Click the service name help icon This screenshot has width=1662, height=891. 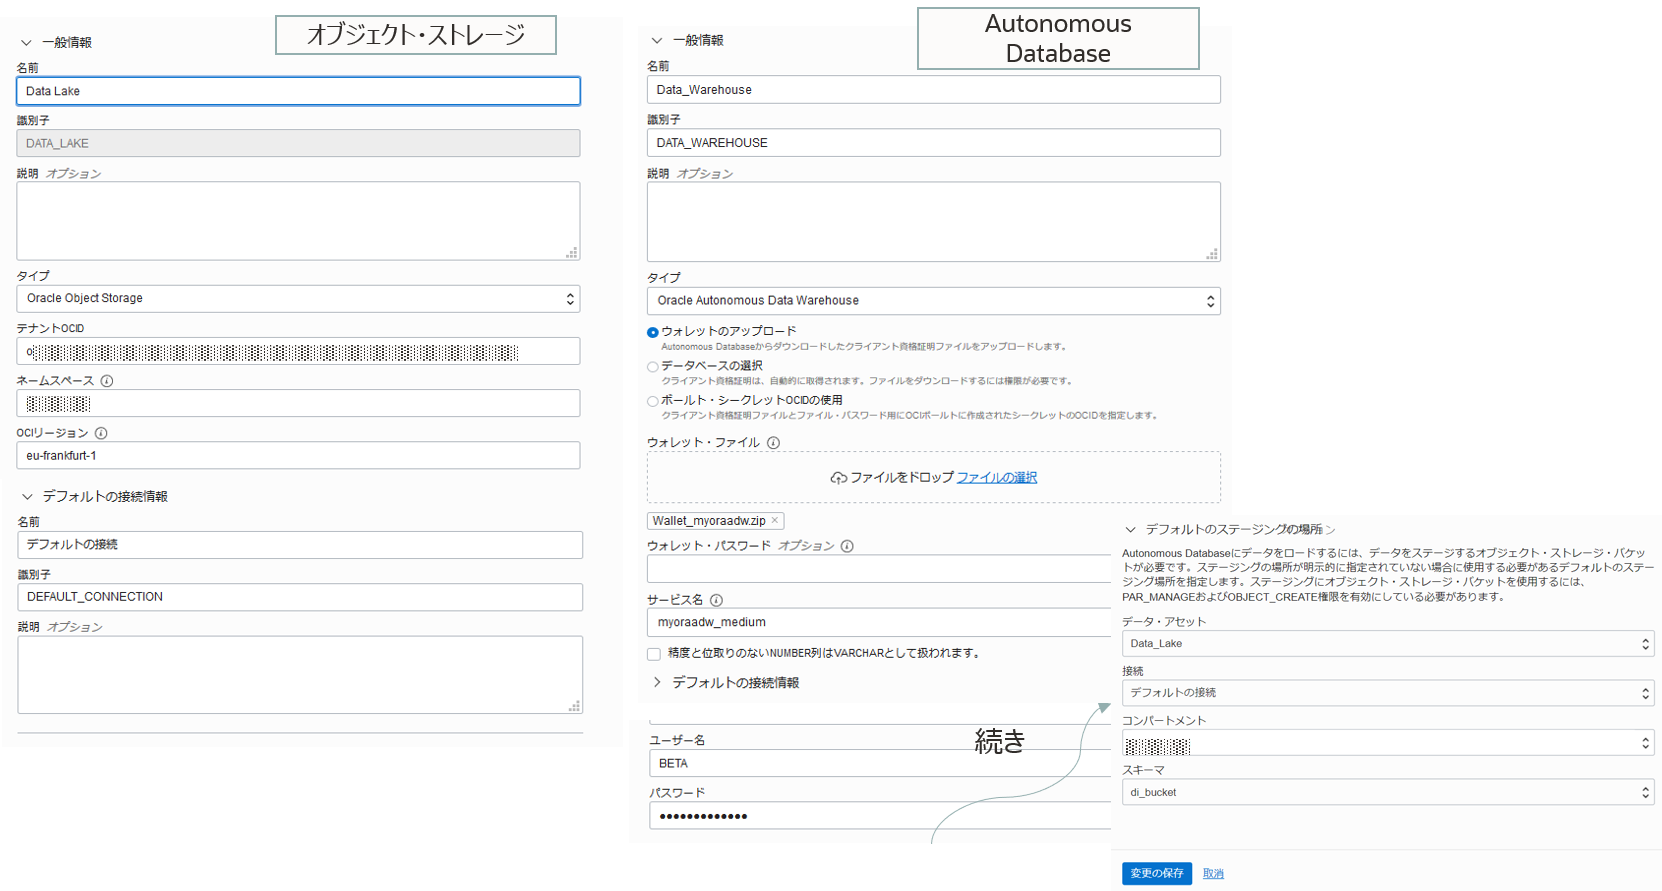(716, 600)
